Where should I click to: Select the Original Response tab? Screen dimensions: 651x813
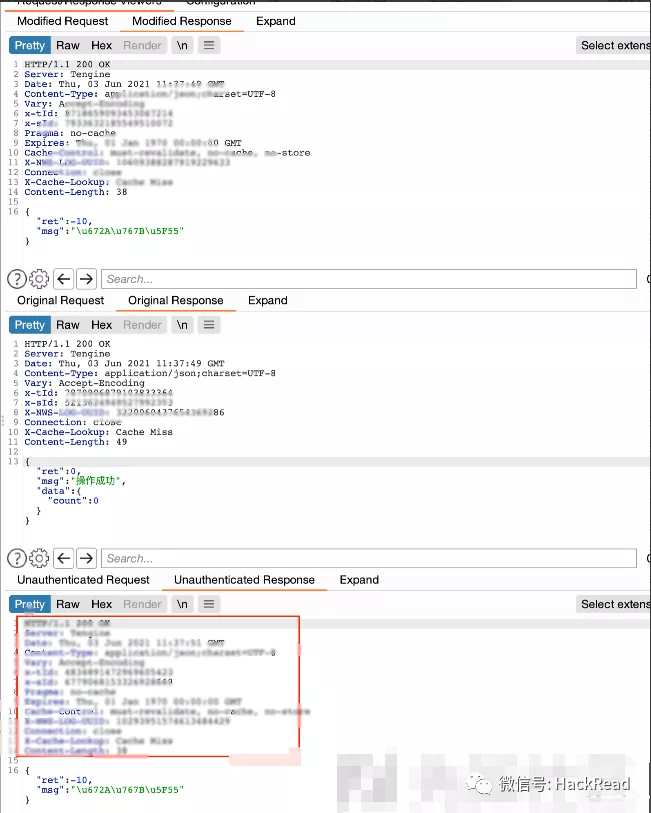tap(176, 301)
